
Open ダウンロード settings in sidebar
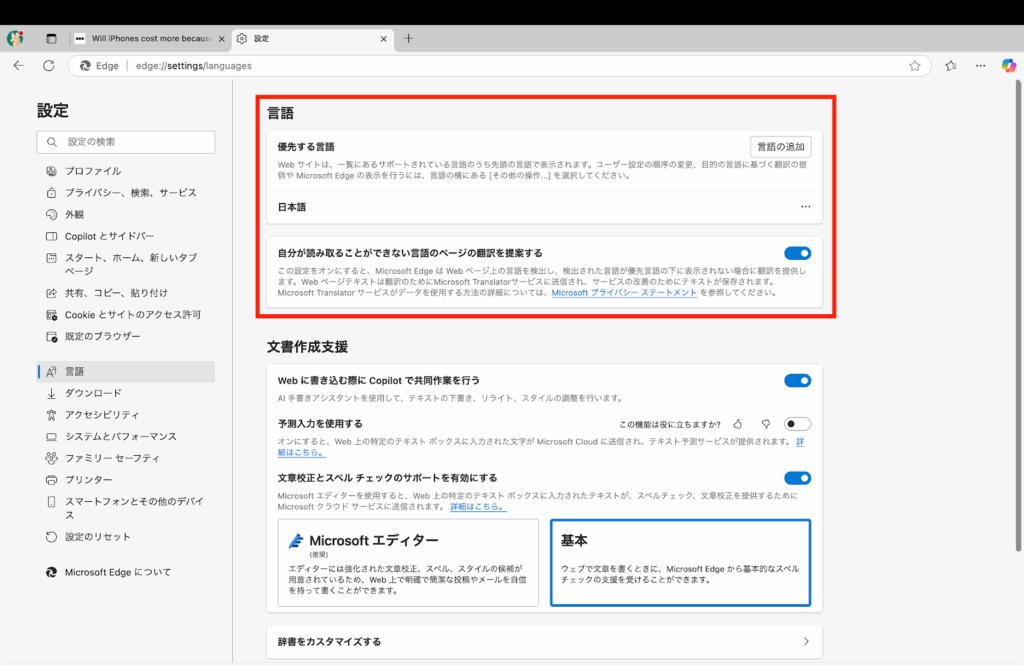[x=93, y=393]
